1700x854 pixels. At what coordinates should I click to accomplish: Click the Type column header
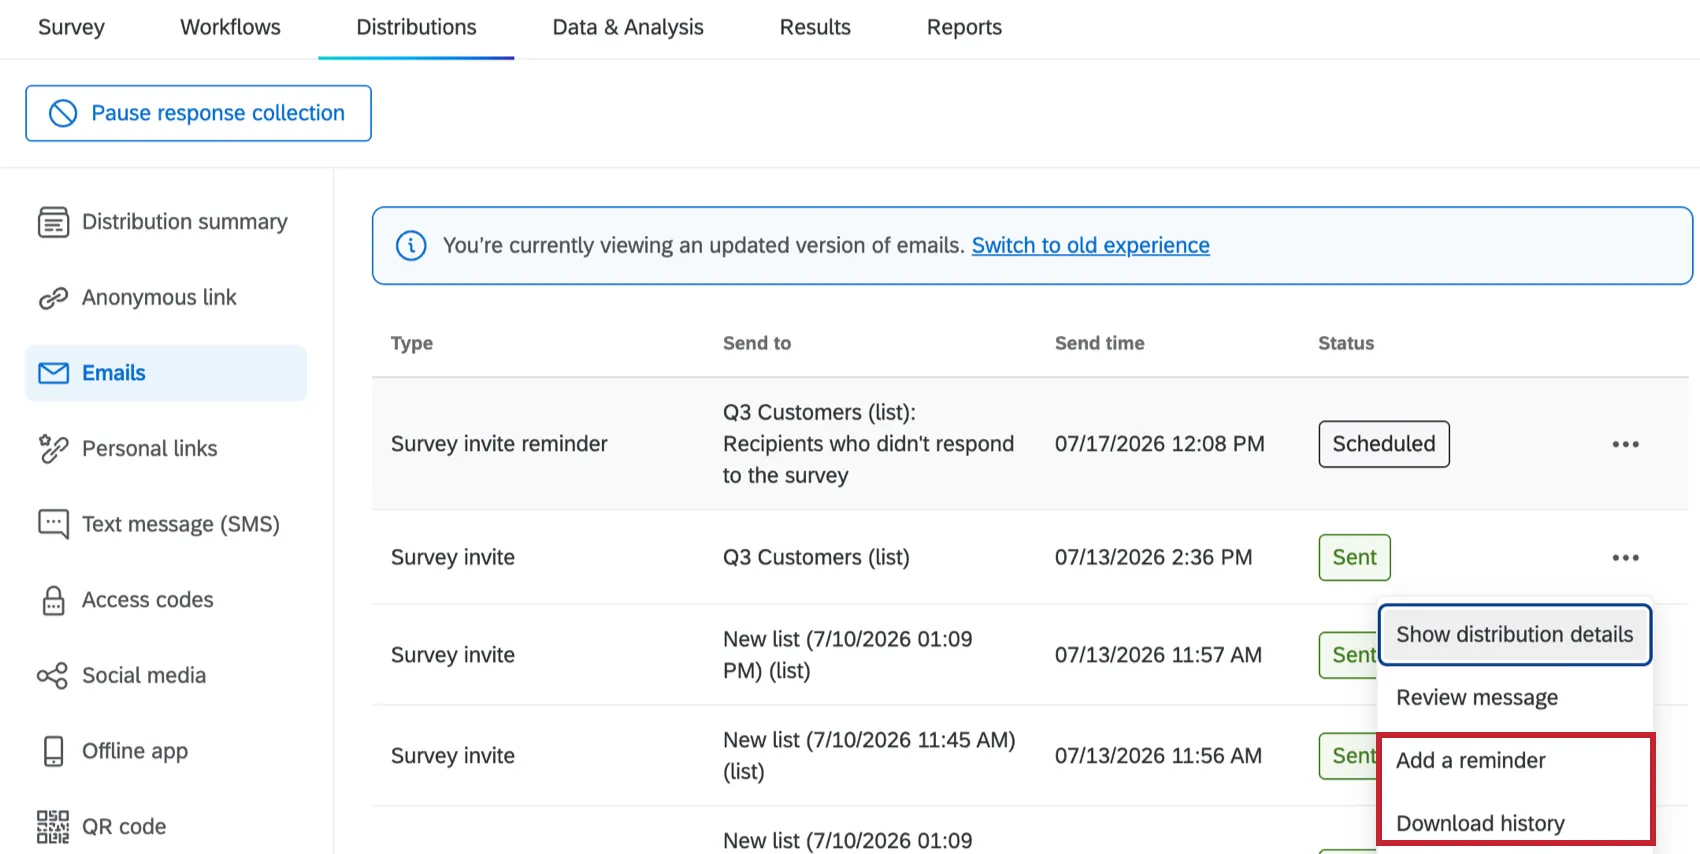pos(412,343)
